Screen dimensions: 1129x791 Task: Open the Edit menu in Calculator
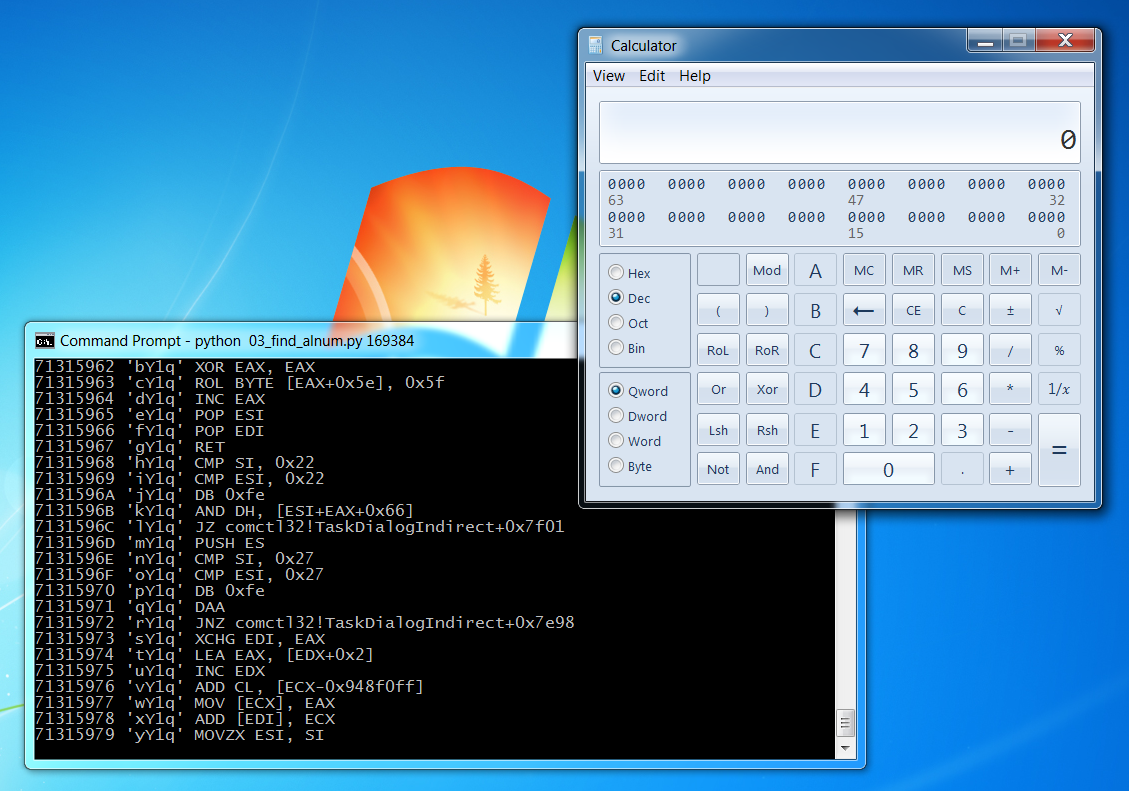[x=652, y=76]
